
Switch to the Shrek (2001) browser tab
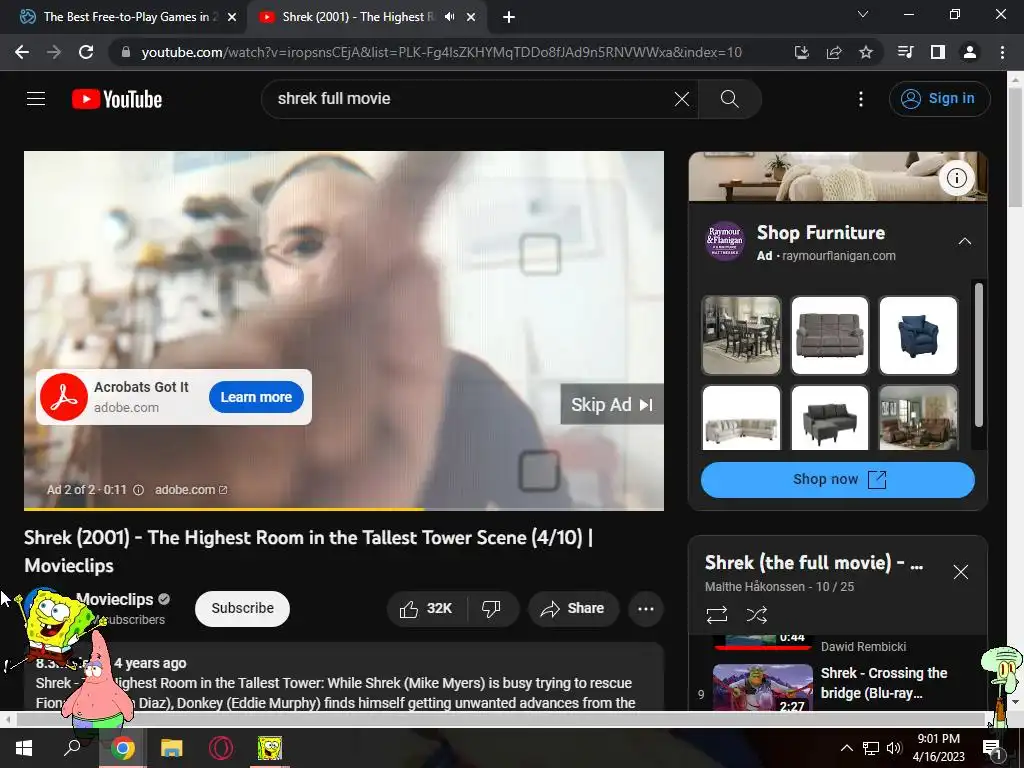[356, 17]
